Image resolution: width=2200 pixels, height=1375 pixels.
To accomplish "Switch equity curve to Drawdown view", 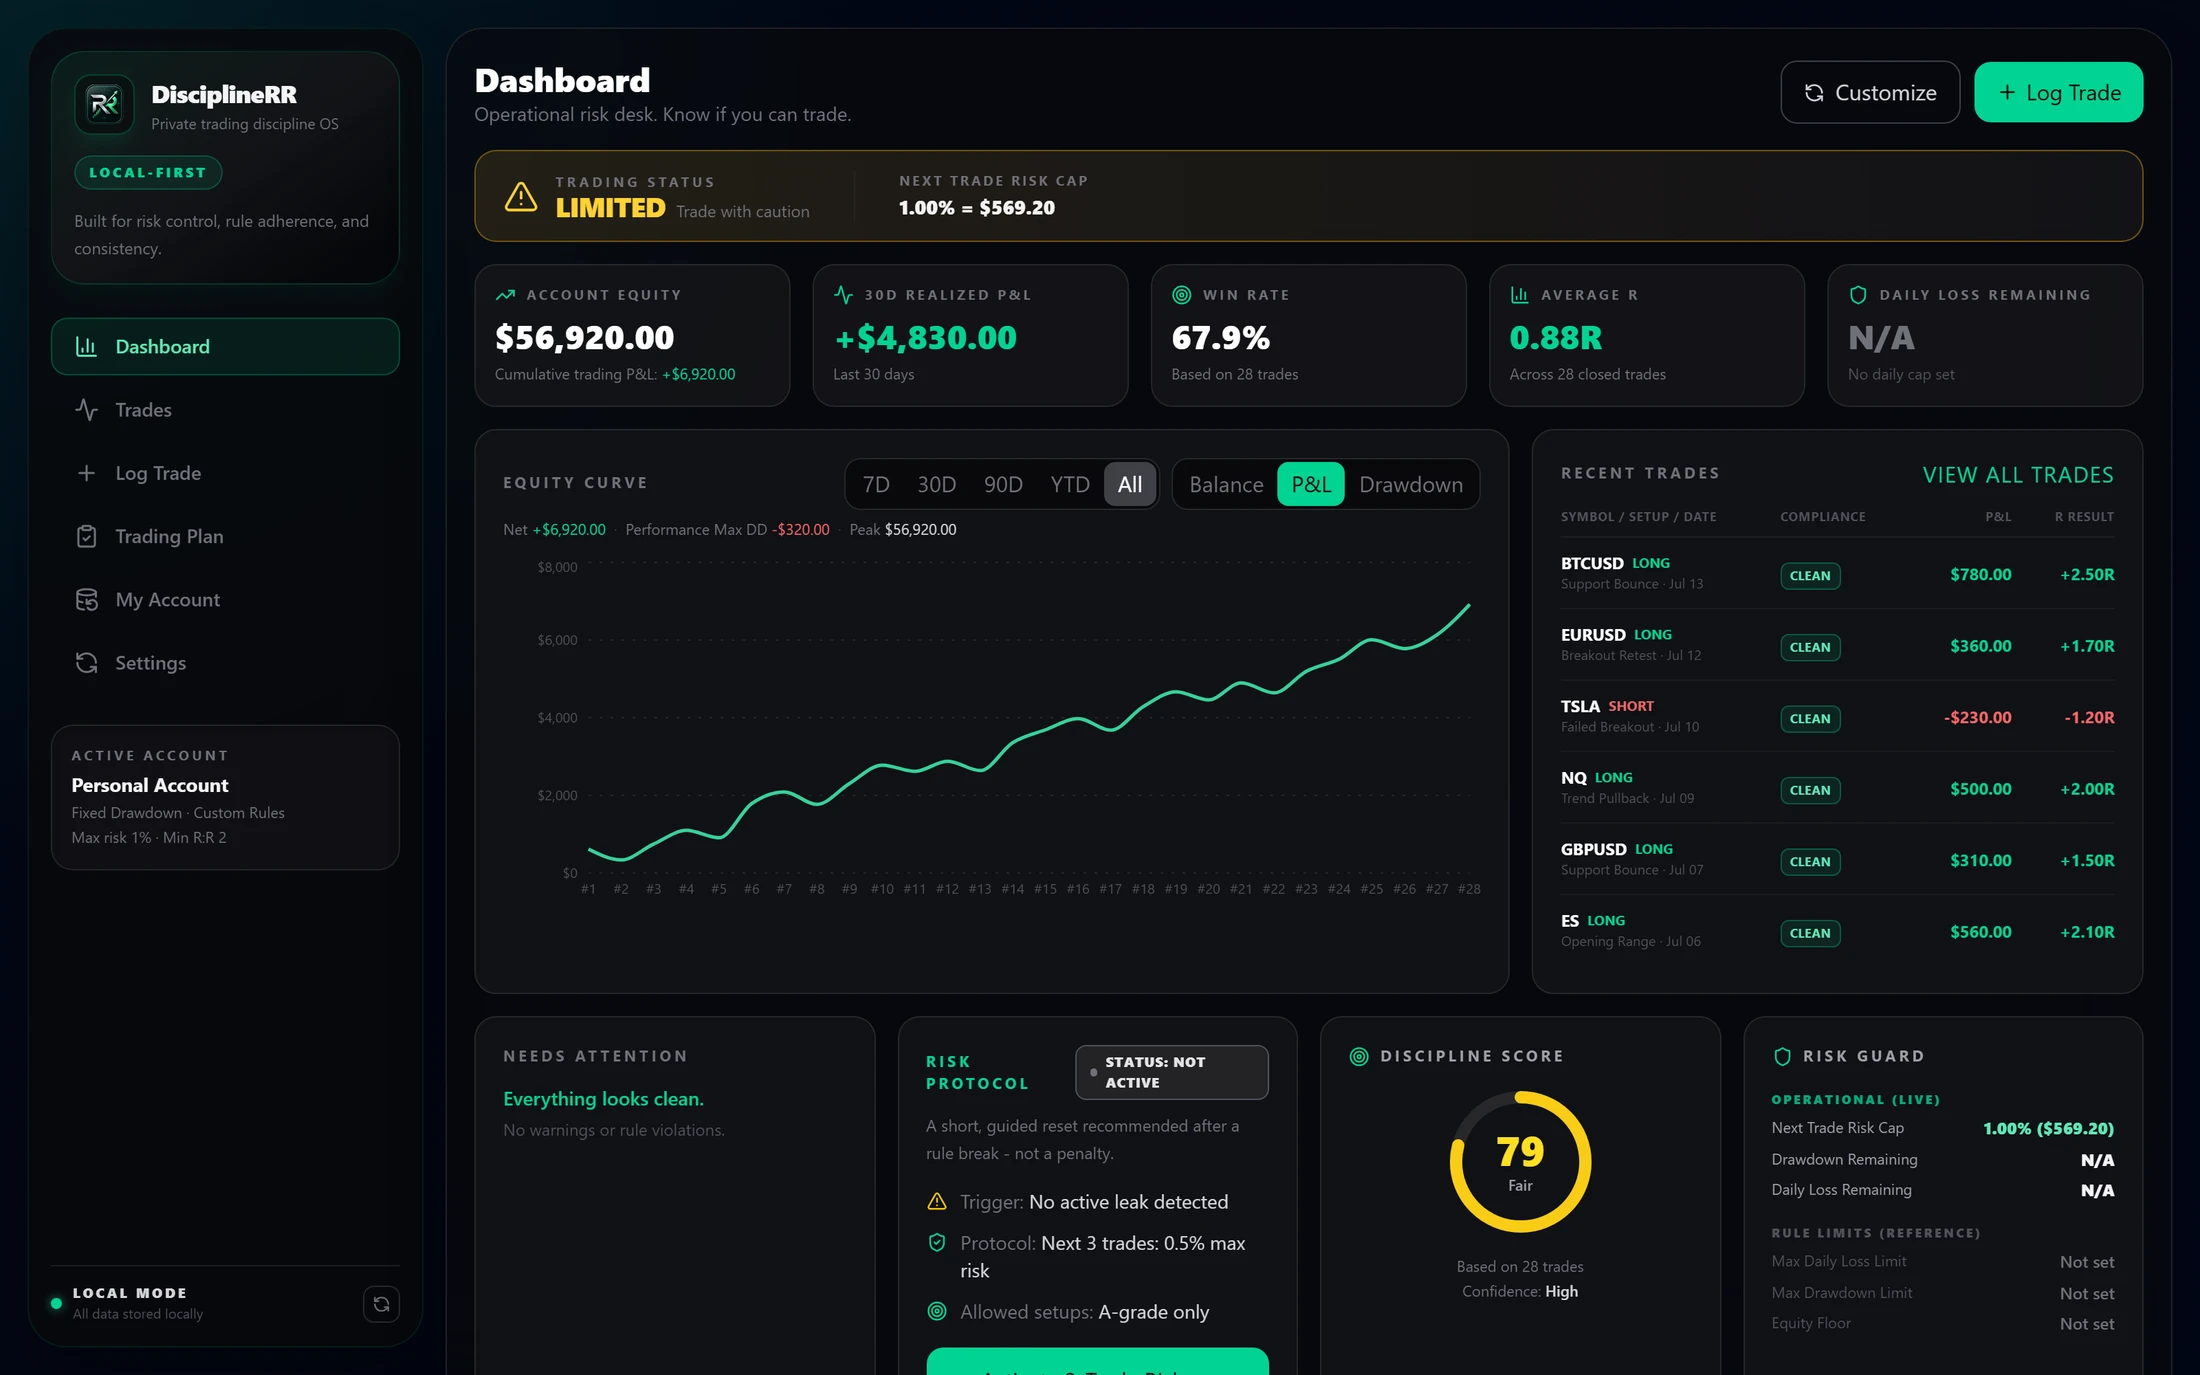I will (x=1411, y=484).
